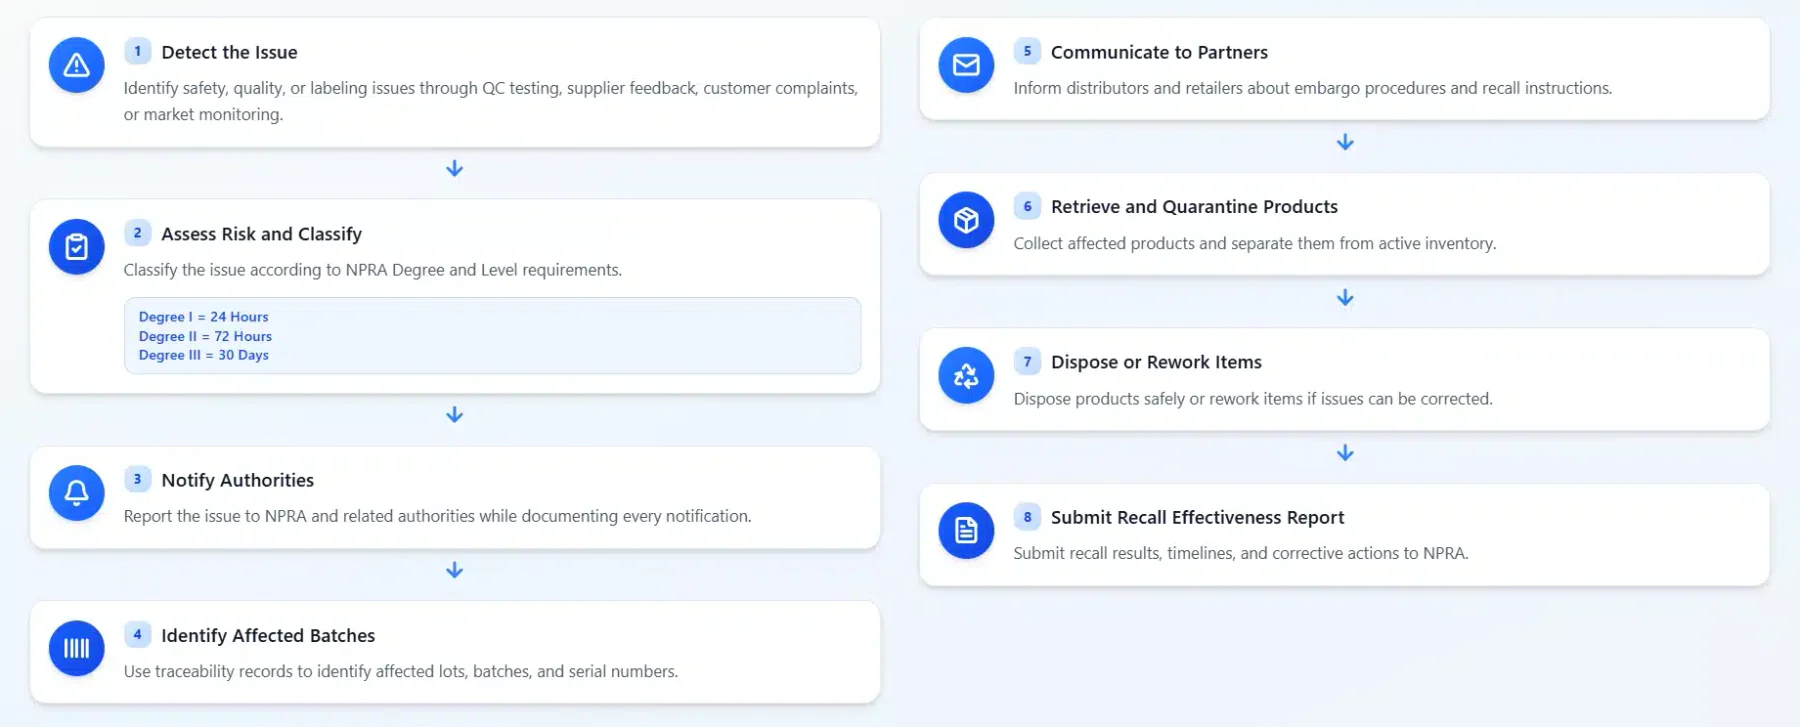Click 'Use traceability records' description
This screenshot has width=1800, height=727.
[400, 671]
